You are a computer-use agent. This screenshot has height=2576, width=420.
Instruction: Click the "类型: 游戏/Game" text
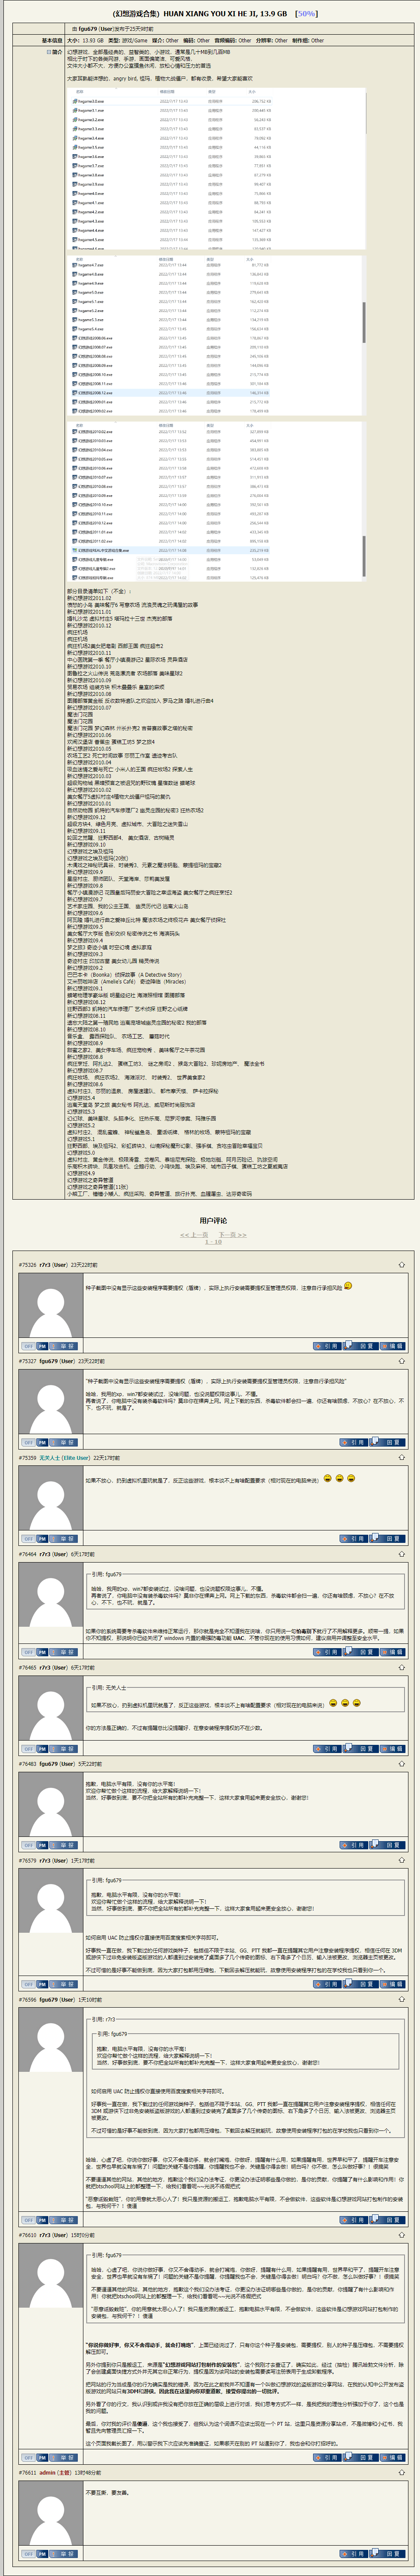coord(127,41)
